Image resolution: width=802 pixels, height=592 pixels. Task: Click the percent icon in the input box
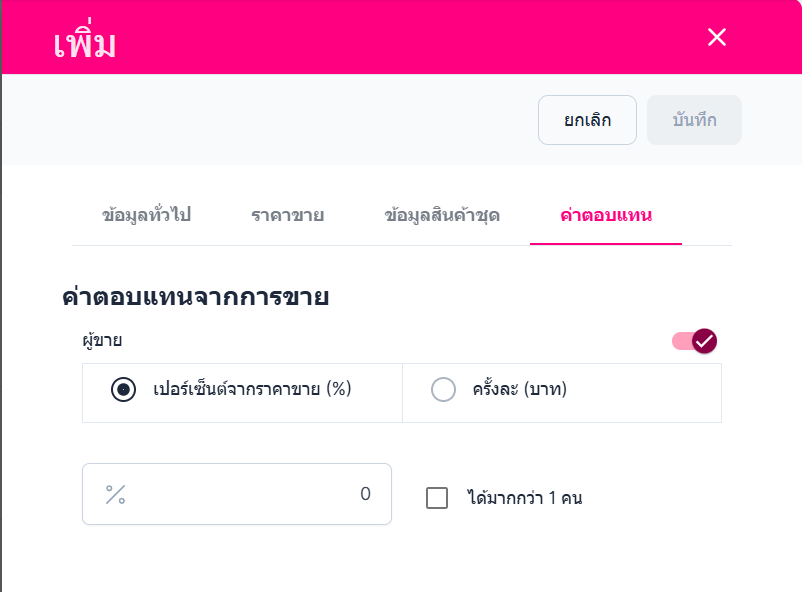pos(116,494)
